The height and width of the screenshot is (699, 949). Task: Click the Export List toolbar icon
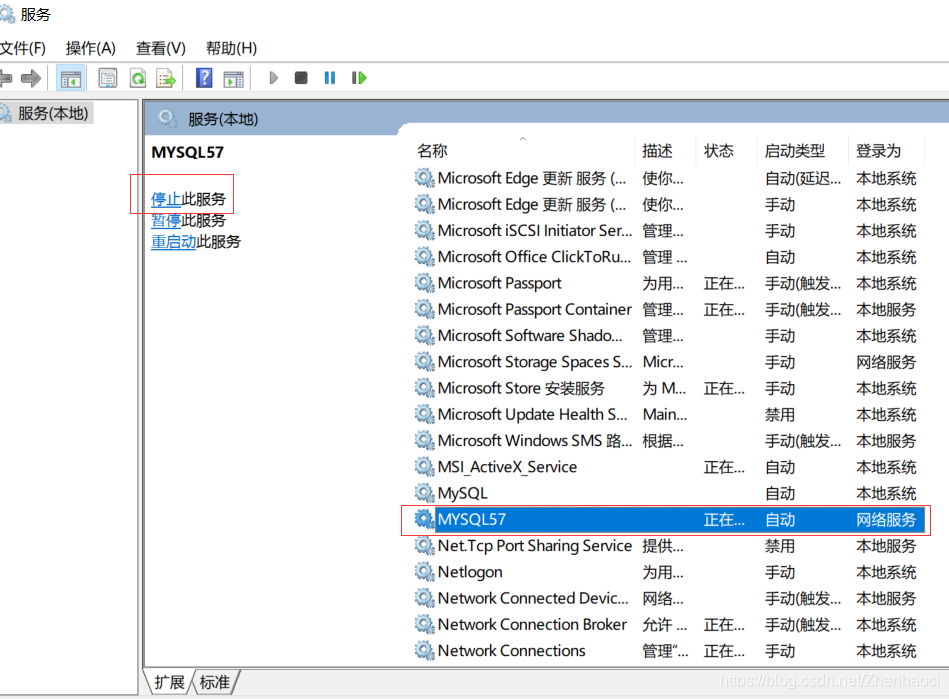point(166,77)
